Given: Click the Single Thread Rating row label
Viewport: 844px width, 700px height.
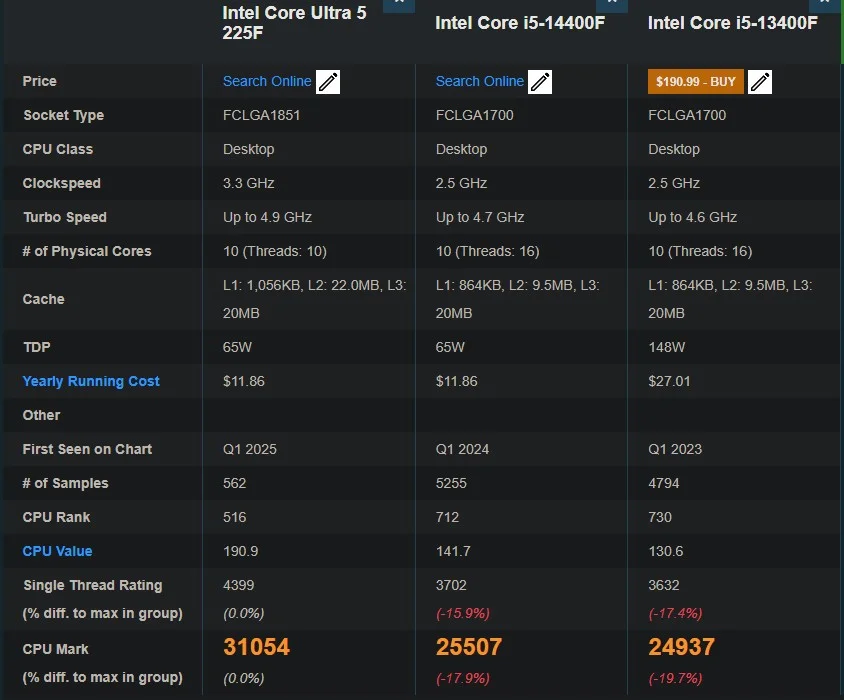Looking at the screenshot, I should tap(93, 585).
